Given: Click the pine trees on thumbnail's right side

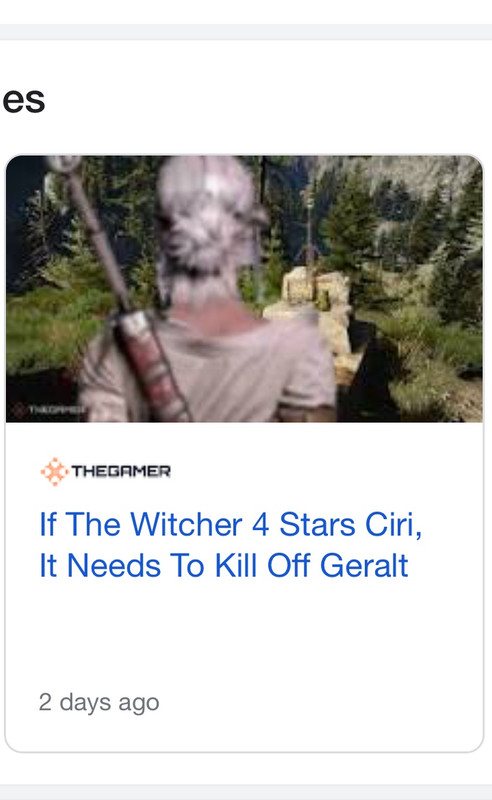Looking at the screenshot, I should pyautogui.click(x=429, y=255).
